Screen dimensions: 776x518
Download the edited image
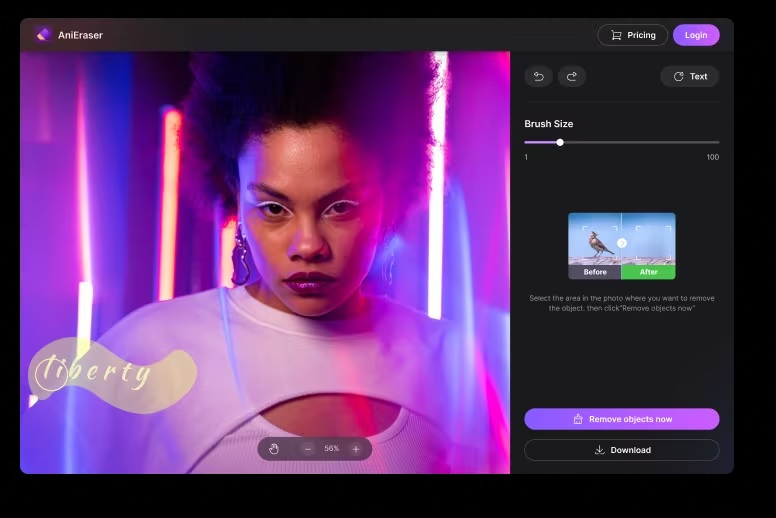622,450
